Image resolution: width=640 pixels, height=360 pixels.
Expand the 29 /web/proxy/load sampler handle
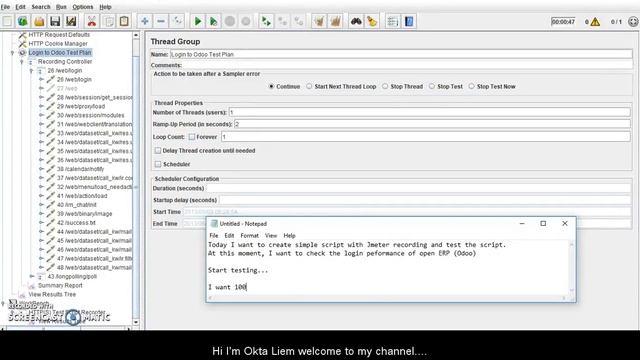coord(41,106)
